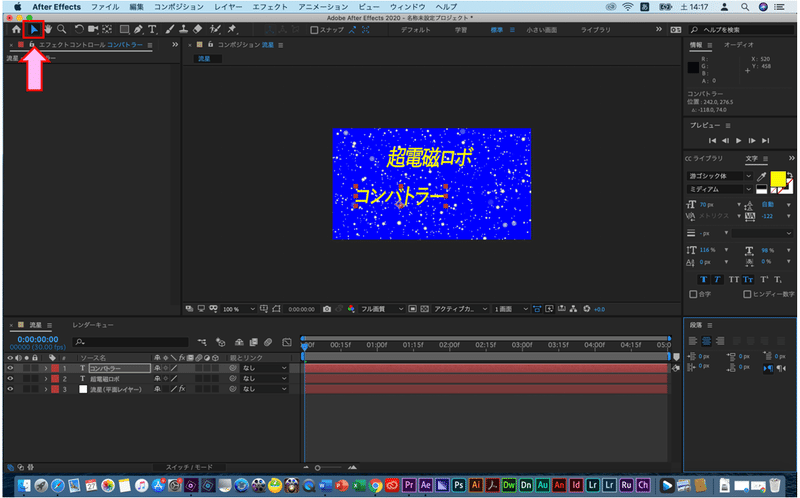Select the Home icon in toolbar
Image resolution: width=800 pixels, height=498 pixels.
[x=16, y=30]
